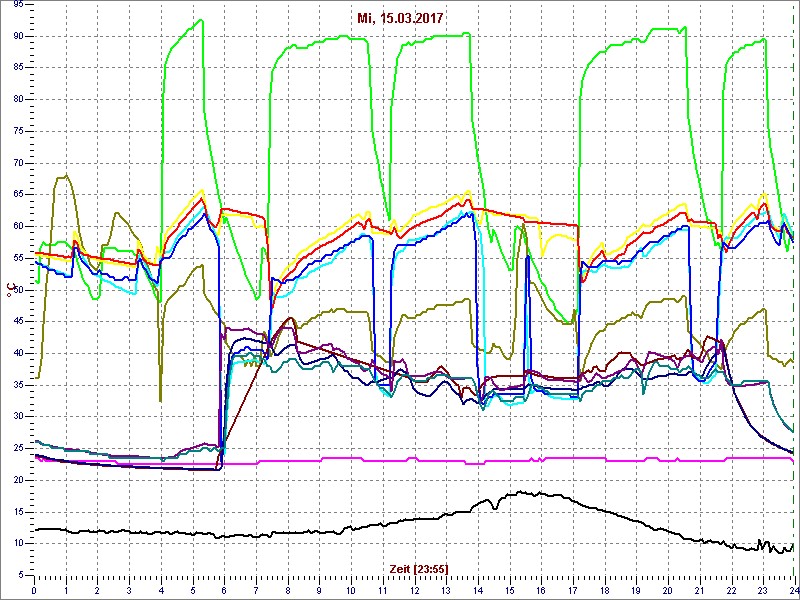Click hour 12 on the time axis
800x600 pixels.
coord(415,591)
